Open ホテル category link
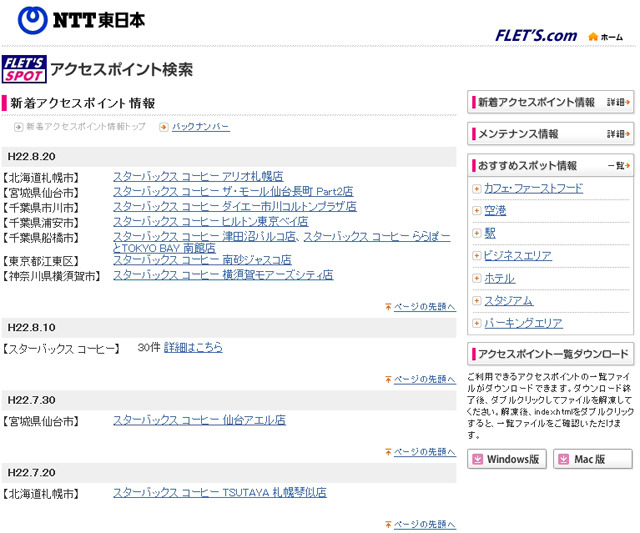 click(500, 278)
